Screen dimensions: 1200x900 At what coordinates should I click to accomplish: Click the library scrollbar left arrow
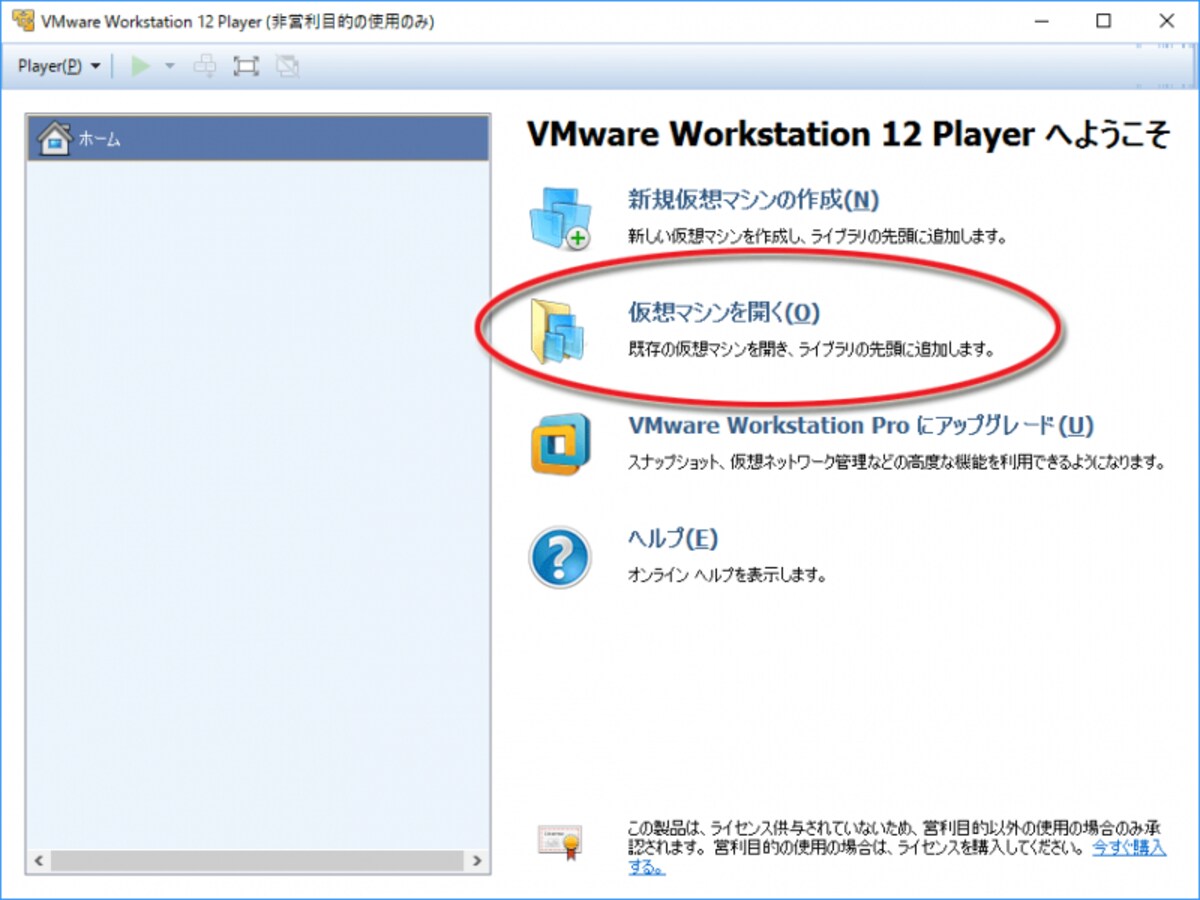coord(40,860)
